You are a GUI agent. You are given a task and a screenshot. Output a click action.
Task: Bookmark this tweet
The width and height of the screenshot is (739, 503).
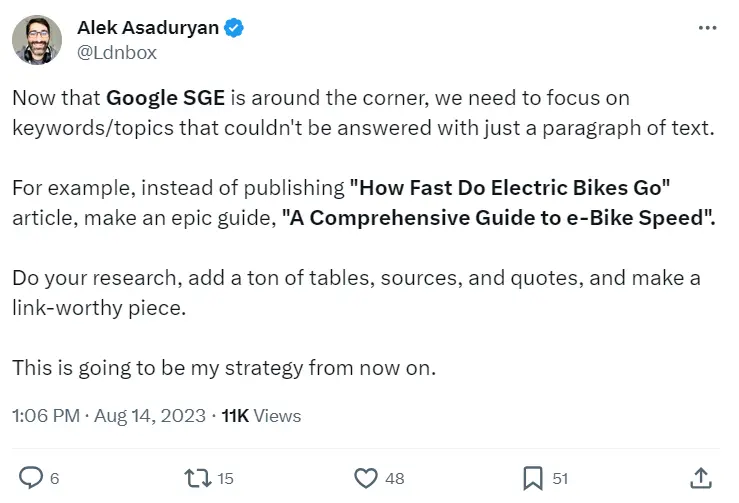tap(533, 477)
